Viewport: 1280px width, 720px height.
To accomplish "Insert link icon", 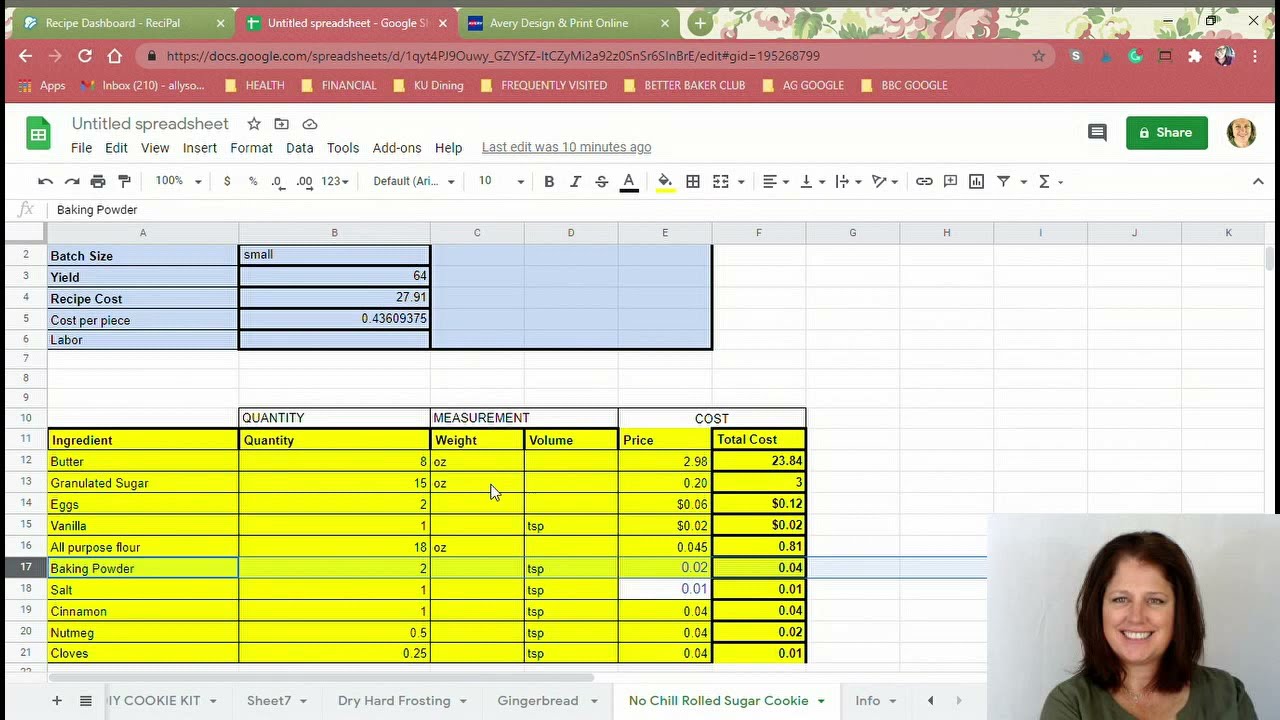I will click(x=924, y=181).
